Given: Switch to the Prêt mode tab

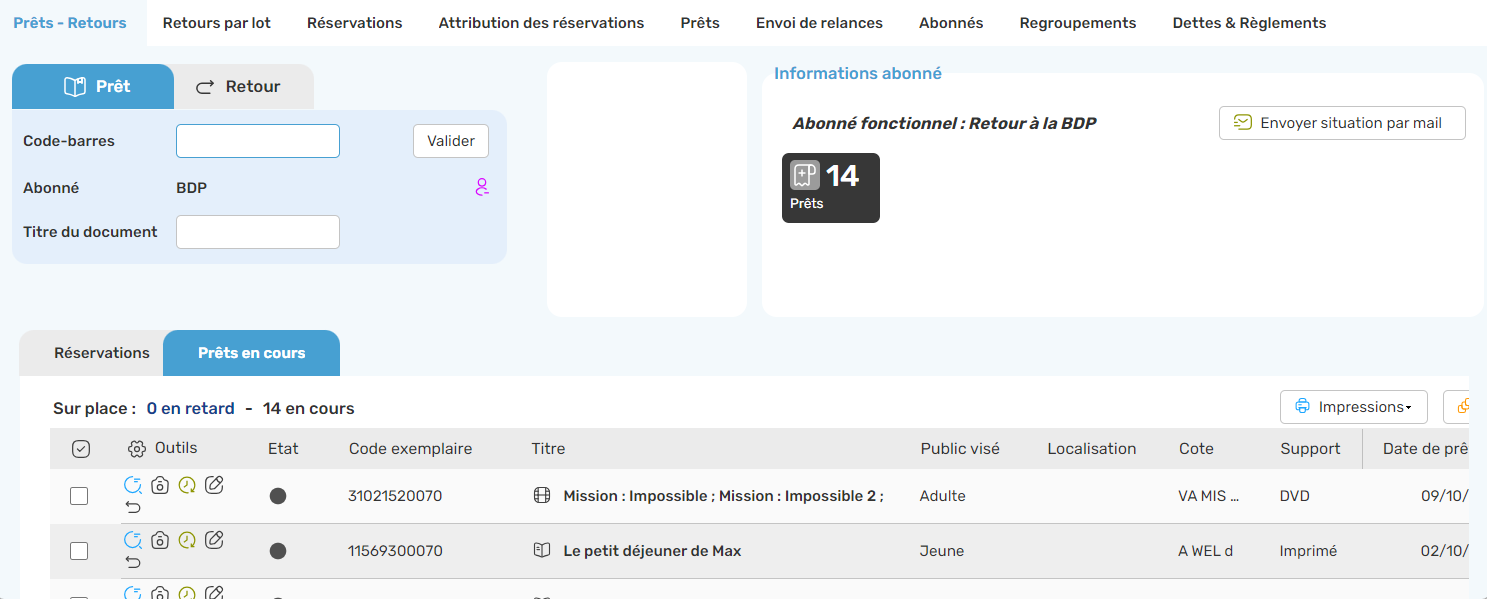Looking at the screenshot, I should point(93,87).
